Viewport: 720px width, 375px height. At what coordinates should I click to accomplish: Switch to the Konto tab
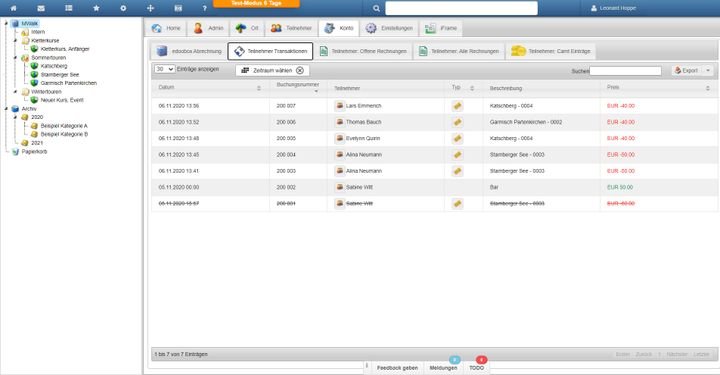tap(339, 28)
